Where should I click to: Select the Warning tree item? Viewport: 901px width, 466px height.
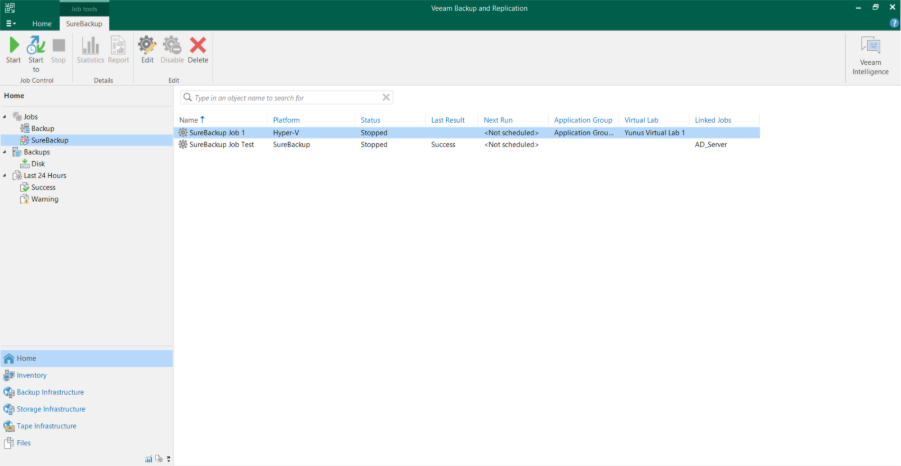(44, 199)
